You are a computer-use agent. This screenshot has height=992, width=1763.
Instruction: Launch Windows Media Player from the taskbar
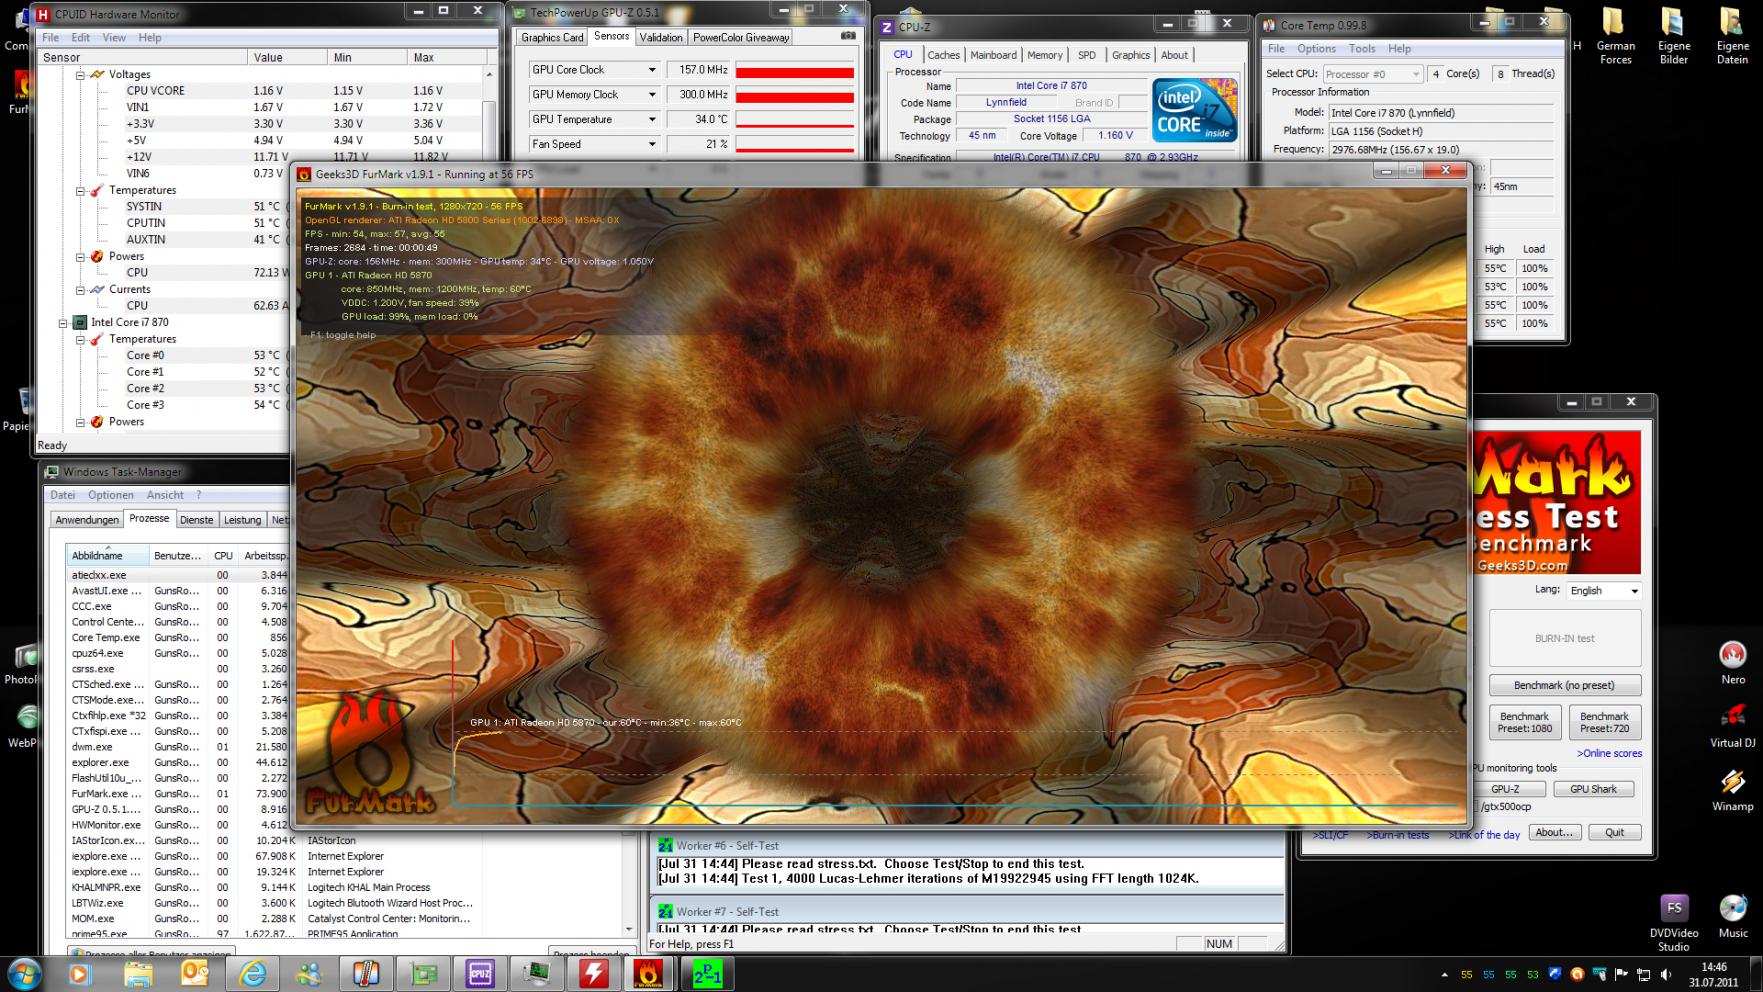pos(79,973)
